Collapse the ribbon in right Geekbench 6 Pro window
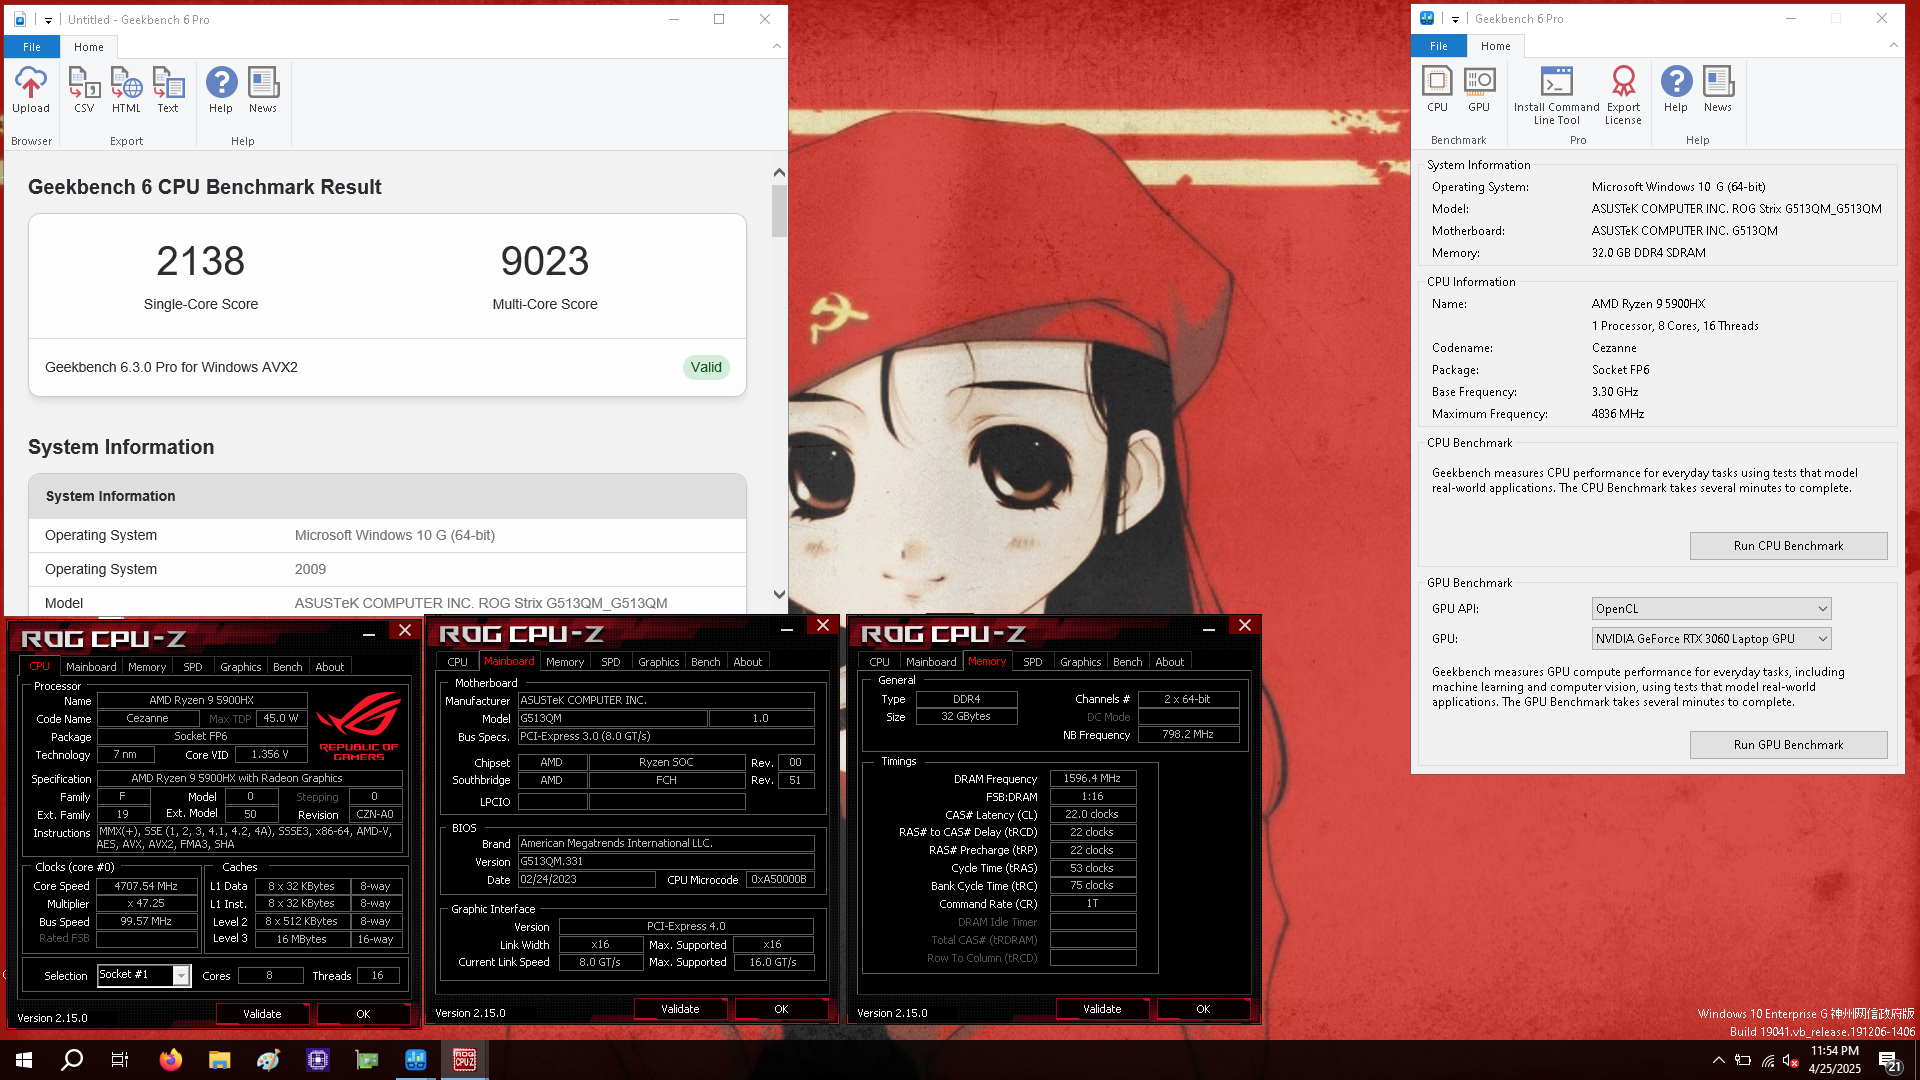Image resolution: width=1920 pixels, height=1080 pixels. (1893, 45)
